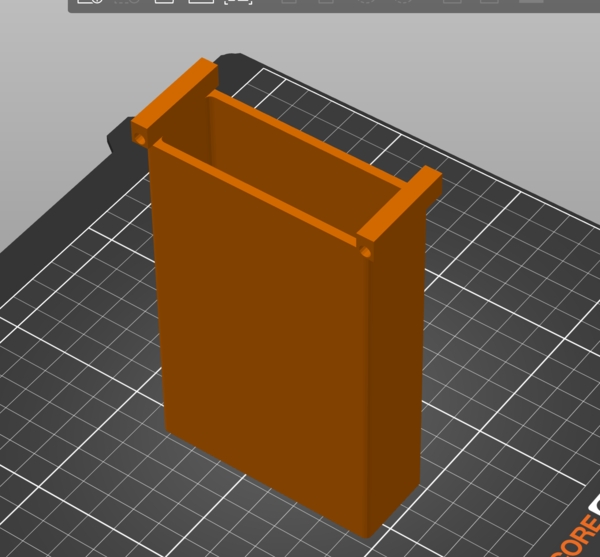The height and width of the screenshot is (557, 600).
Task: Click the left mounting tab with screw hole
Action: (x=174, y=102)
